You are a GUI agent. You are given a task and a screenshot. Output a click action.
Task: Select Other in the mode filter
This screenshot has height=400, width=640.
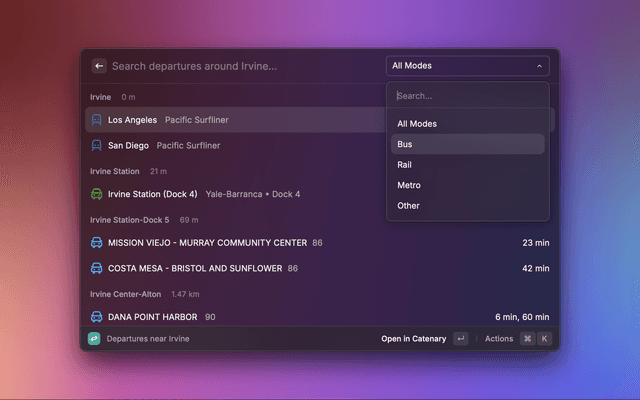pos(467,206)
